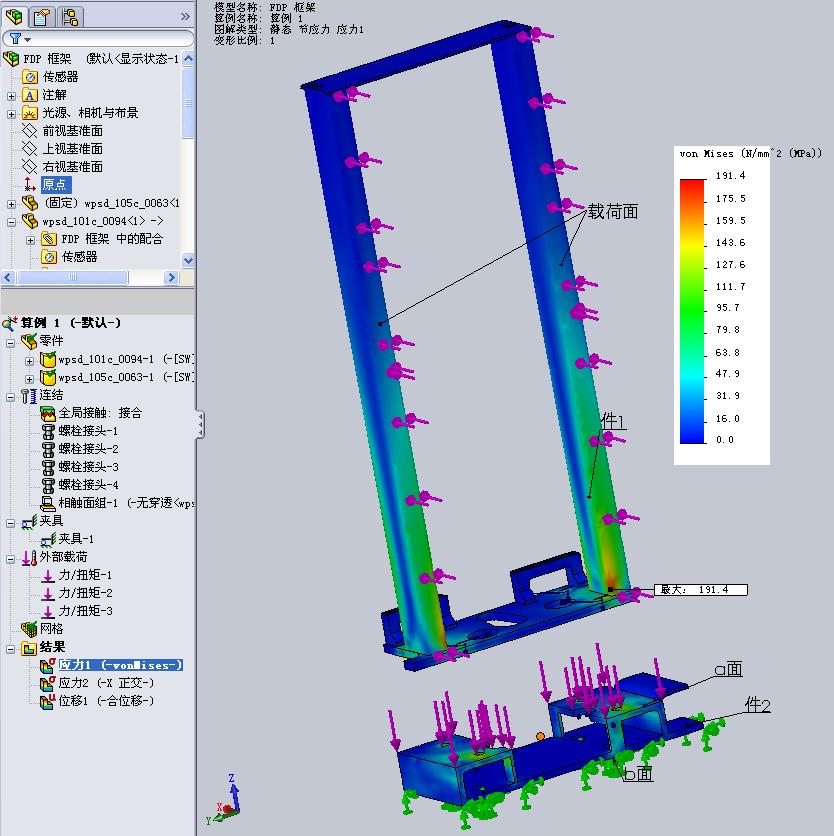Click the von Mises legend title
The height and width of the screenshot is (836, 834).
point(751,154)
